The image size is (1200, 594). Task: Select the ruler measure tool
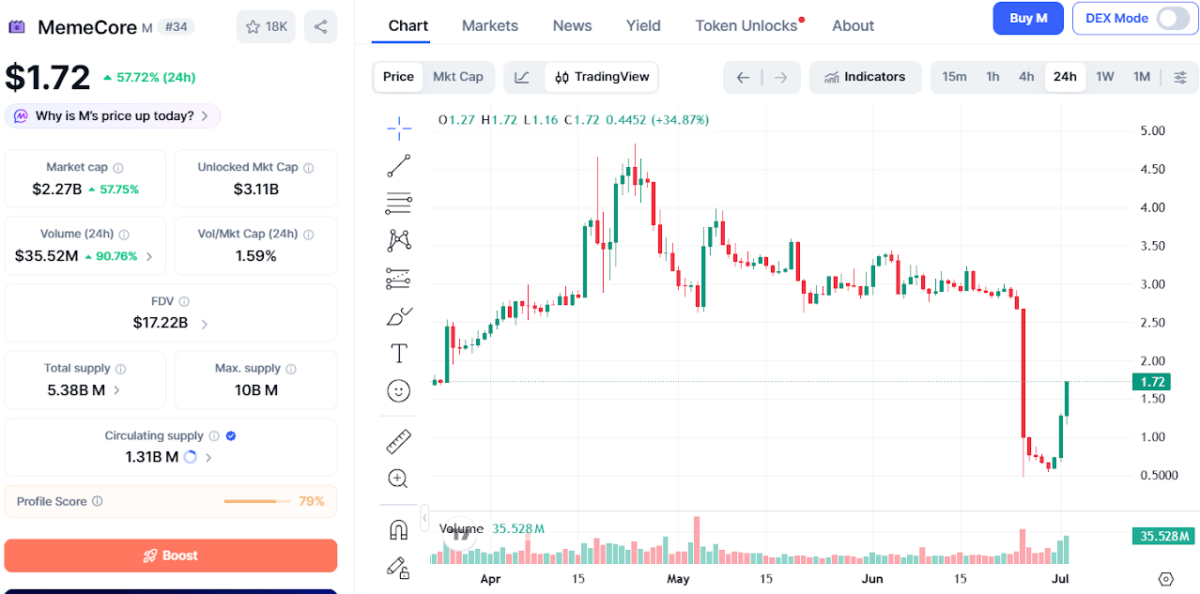point(399,440)
